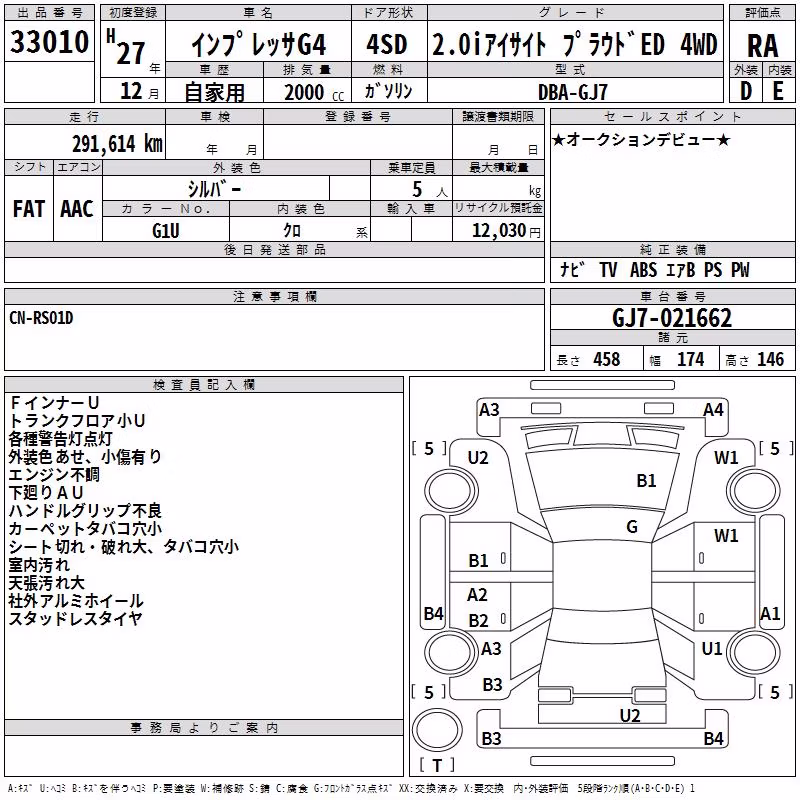The image size is (800, 800).
Task: Select the interior color クロ
Action: coord(292,231)
